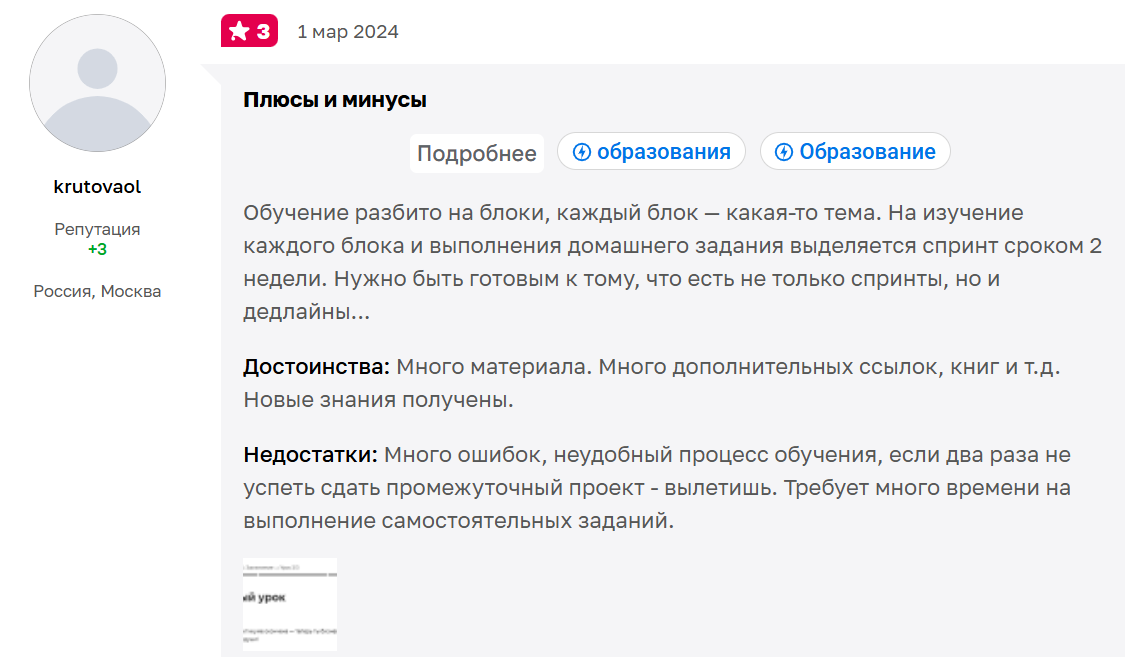Select the lowercase образования tag text
Image resolution: width=1125 pixels, height=657 pixels.
tap(664, 152)
